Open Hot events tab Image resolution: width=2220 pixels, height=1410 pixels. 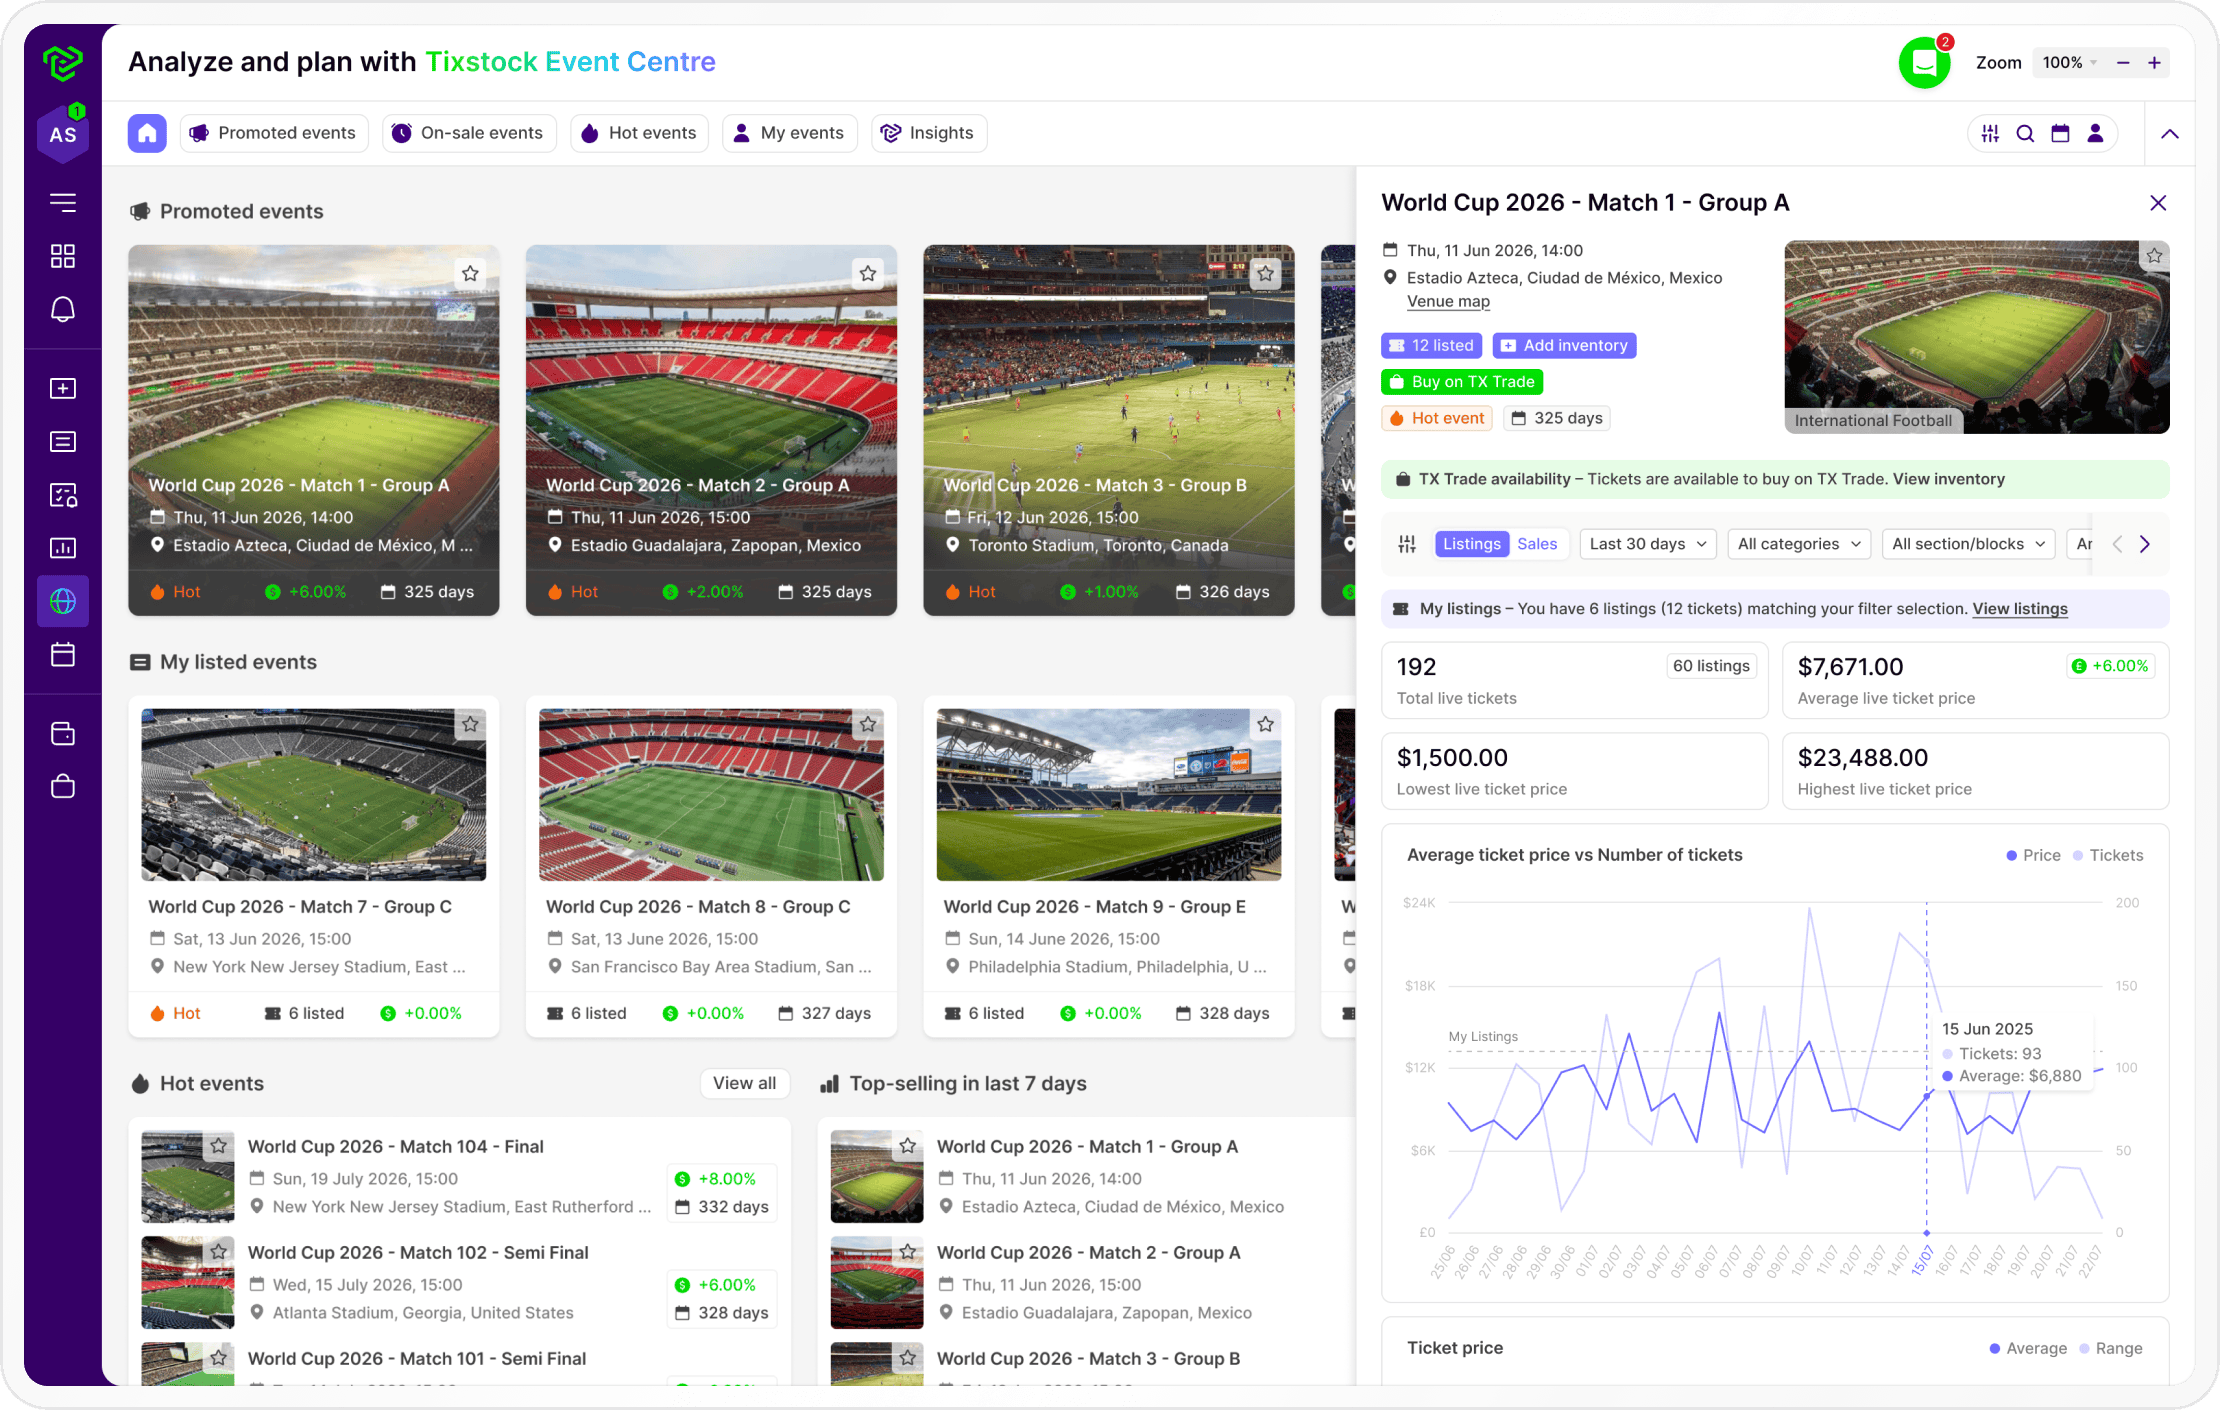[640, 133]
